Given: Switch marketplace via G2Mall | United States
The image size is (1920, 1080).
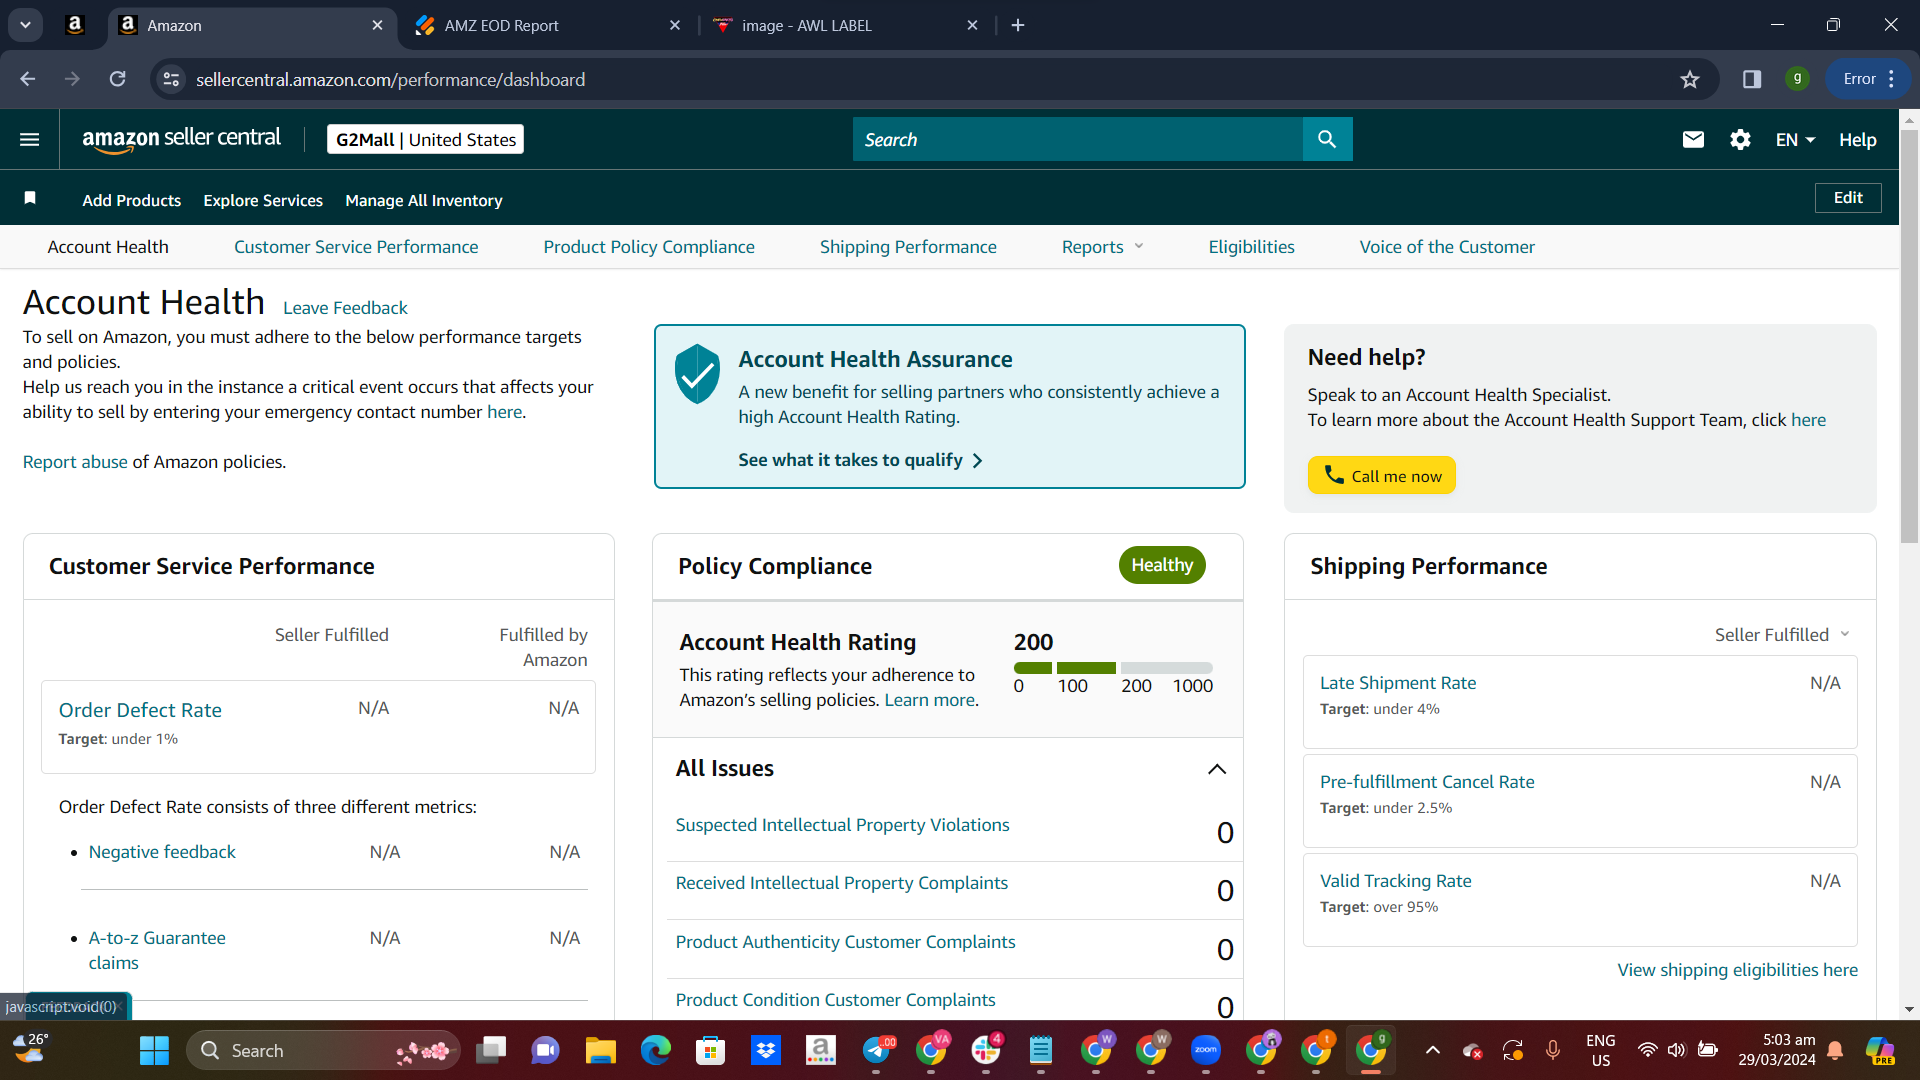Looking at the screenshot, I should tap(425, 140).
